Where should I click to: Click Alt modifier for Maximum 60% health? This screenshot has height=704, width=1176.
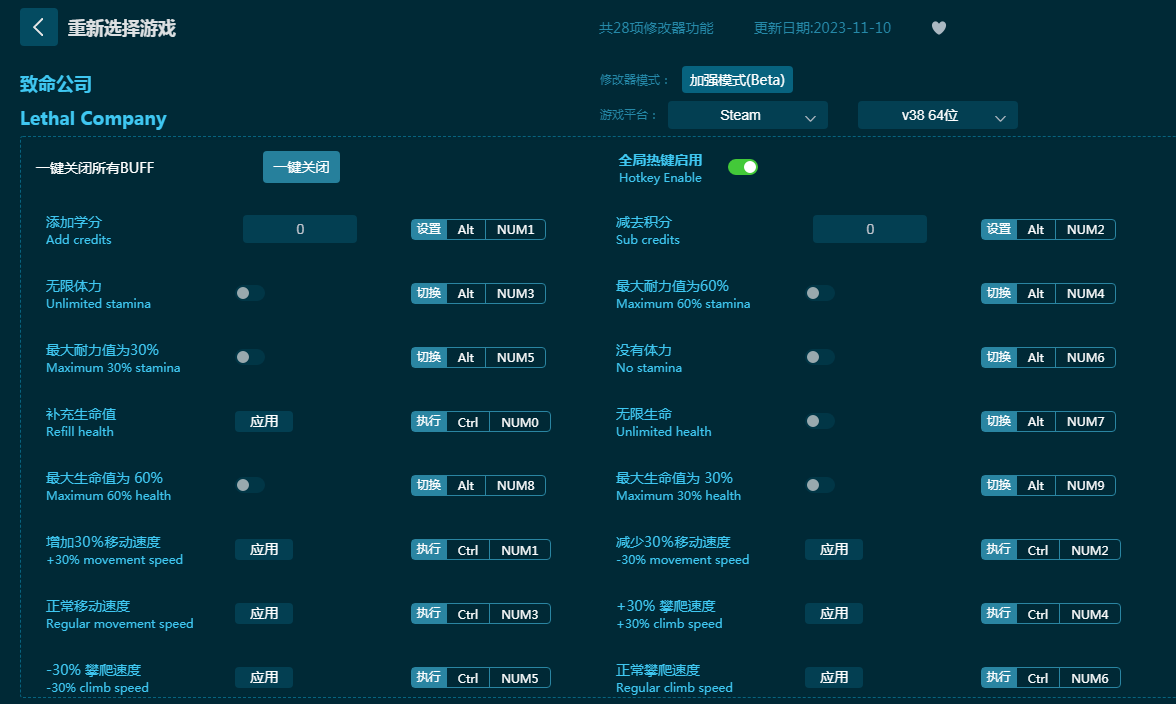point(466,486)
